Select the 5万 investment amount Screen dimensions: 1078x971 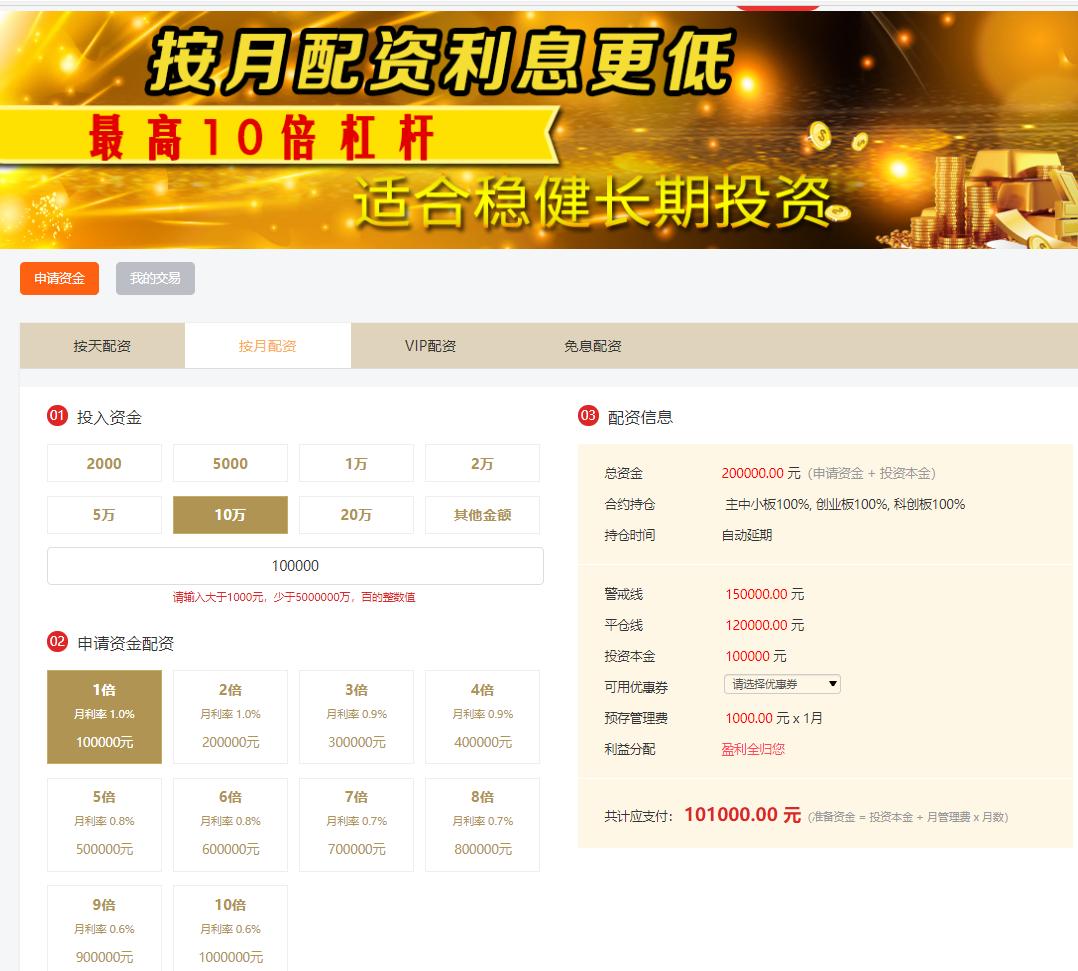click(x=103, y=514)
